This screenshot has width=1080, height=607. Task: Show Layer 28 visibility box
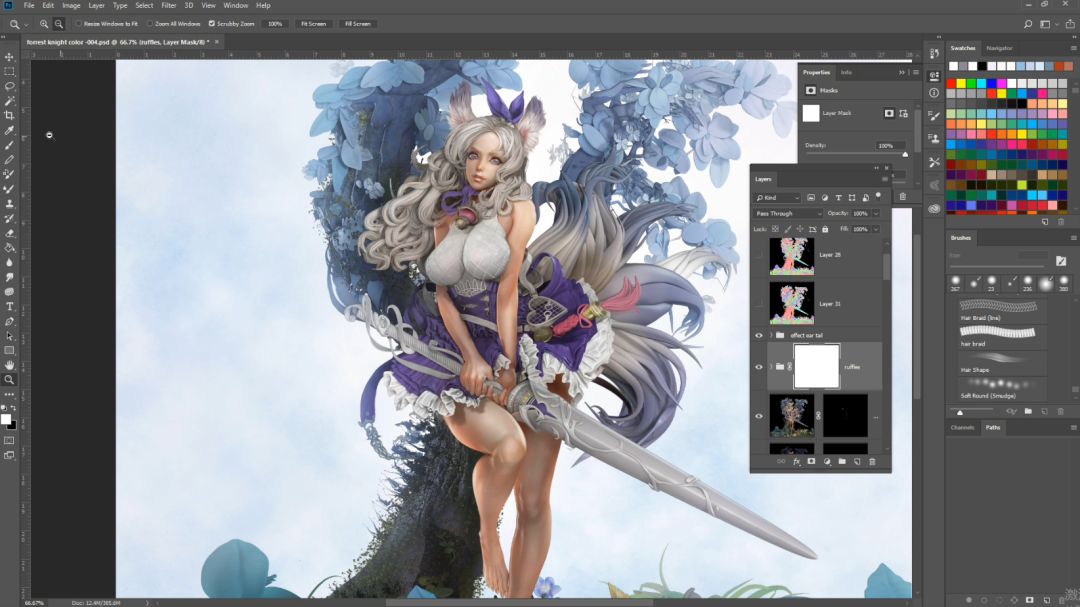tap(759, 255)
